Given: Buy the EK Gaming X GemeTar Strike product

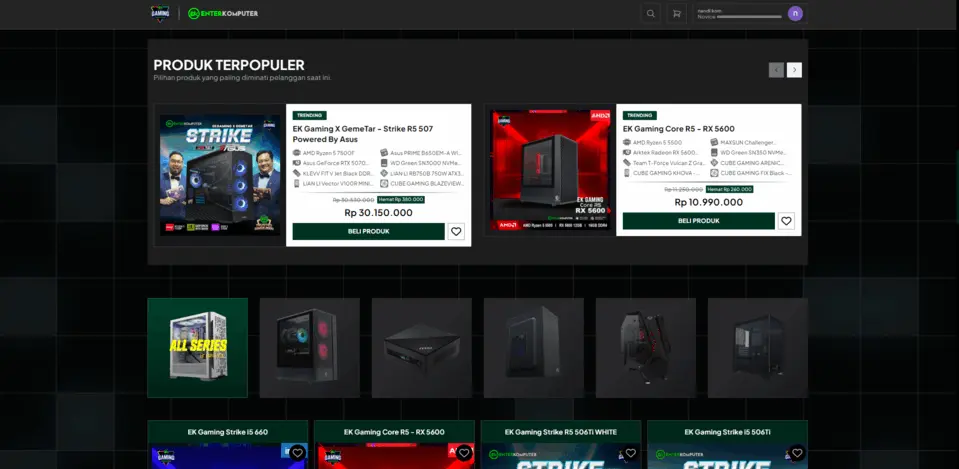Looking at the screenshot, I should (x=368, y=232).
